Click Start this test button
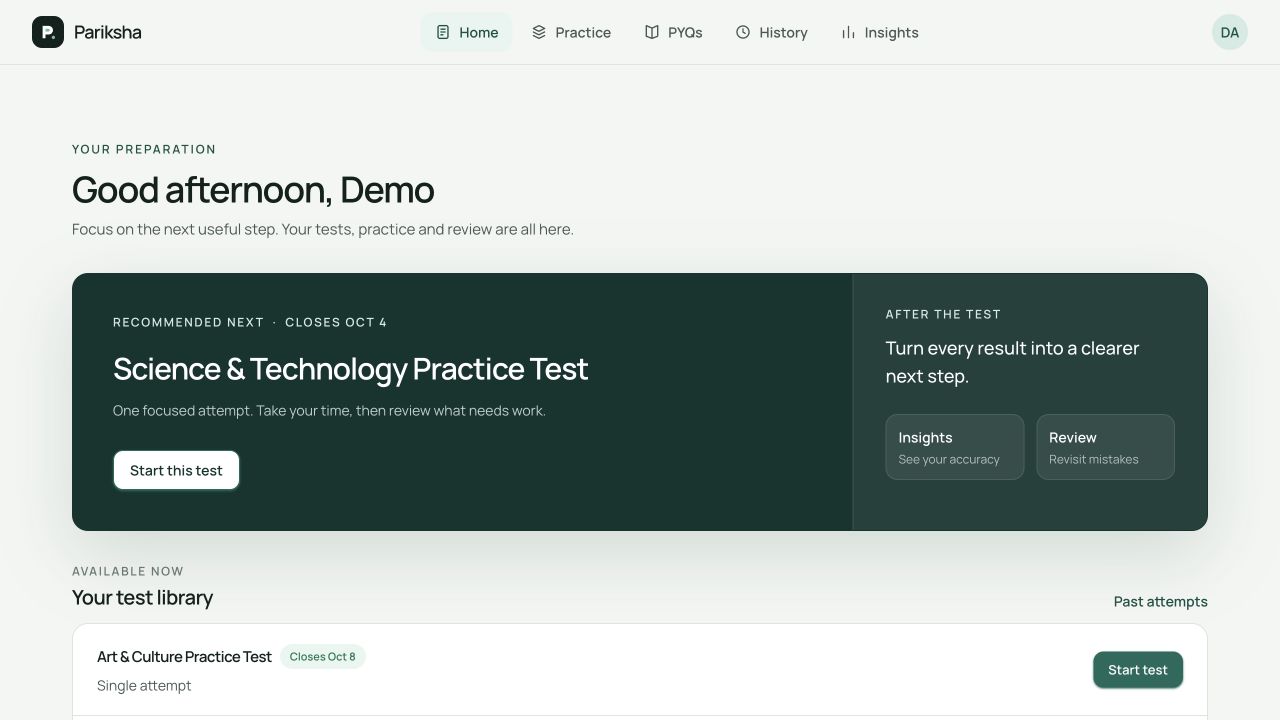1280x720 pixels. click(x=176, y=470)
